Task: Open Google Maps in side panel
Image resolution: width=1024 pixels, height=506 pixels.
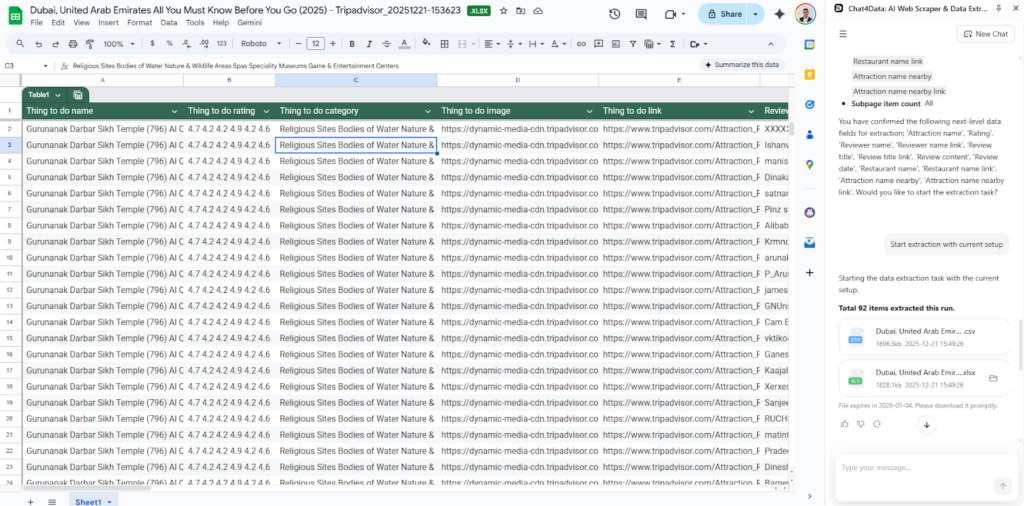Action: [x=810, y=165]
